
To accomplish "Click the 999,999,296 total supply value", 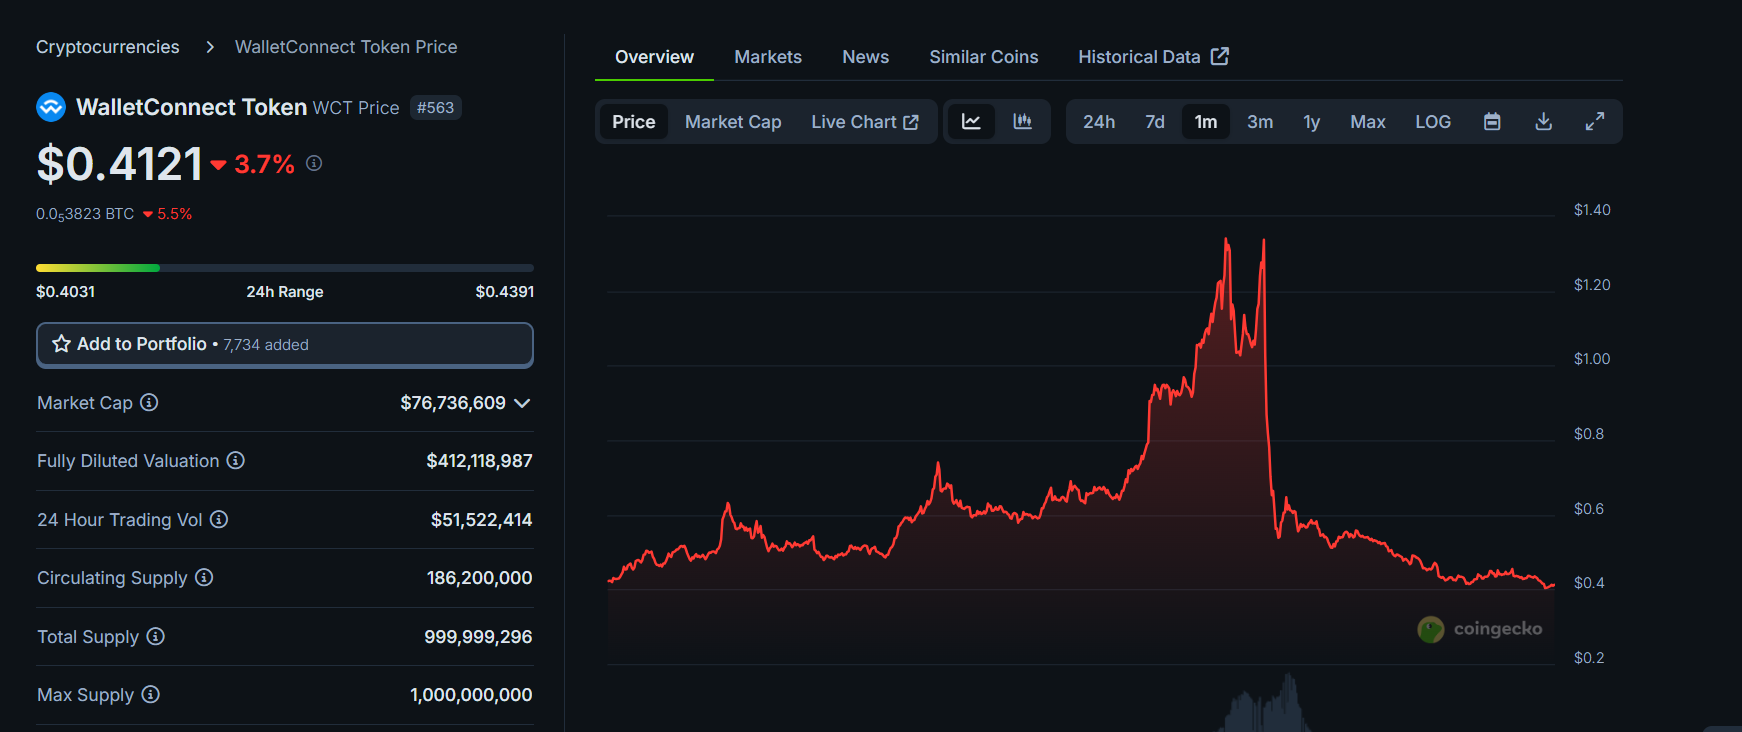I will pyautogui.click(x=478, y=637).
